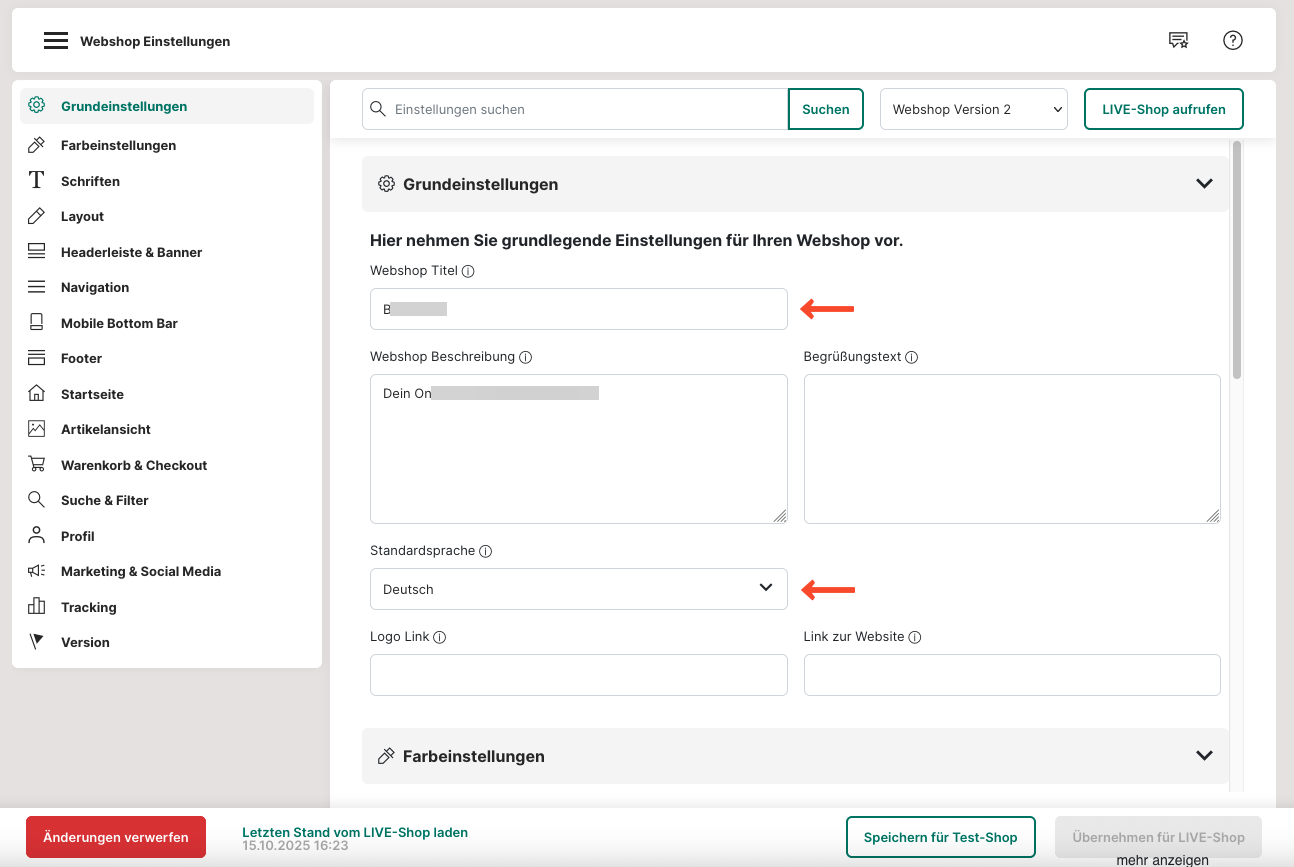Click the Standardsprache info icon
Viewport: 1294px width, 867px height.
pyautogui.click(x=486, y=551)
